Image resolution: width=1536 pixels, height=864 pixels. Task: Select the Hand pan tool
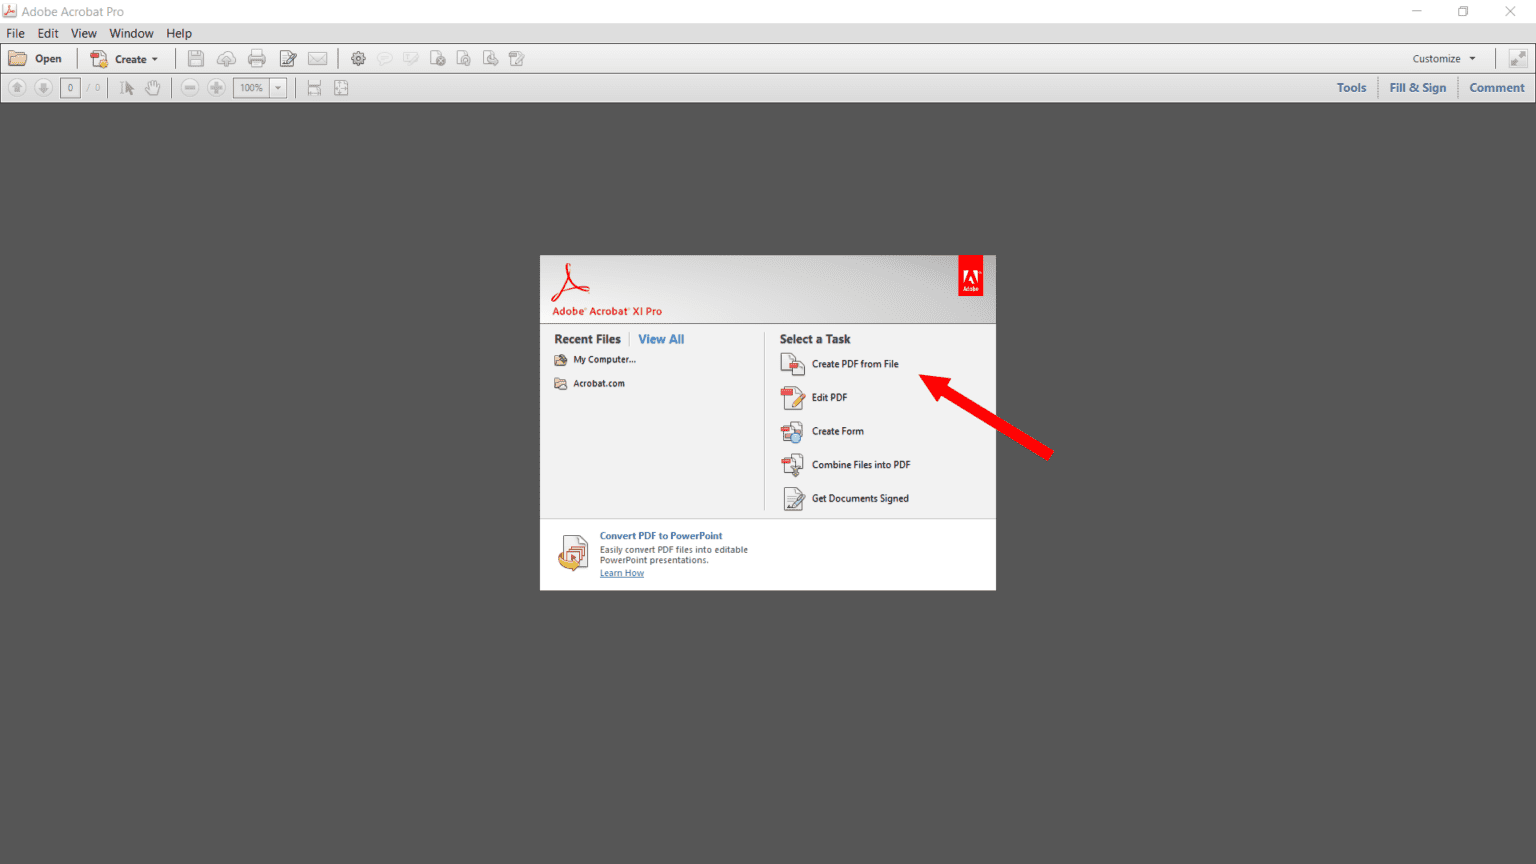tap(152, 88)
